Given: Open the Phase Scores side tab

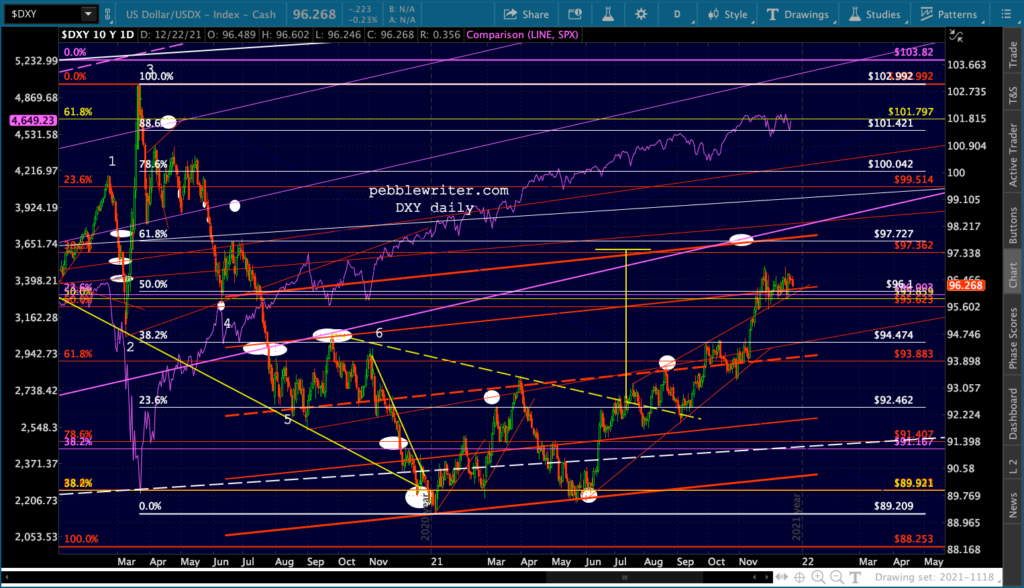Looking at the screenshot, I should (1013, 339).
